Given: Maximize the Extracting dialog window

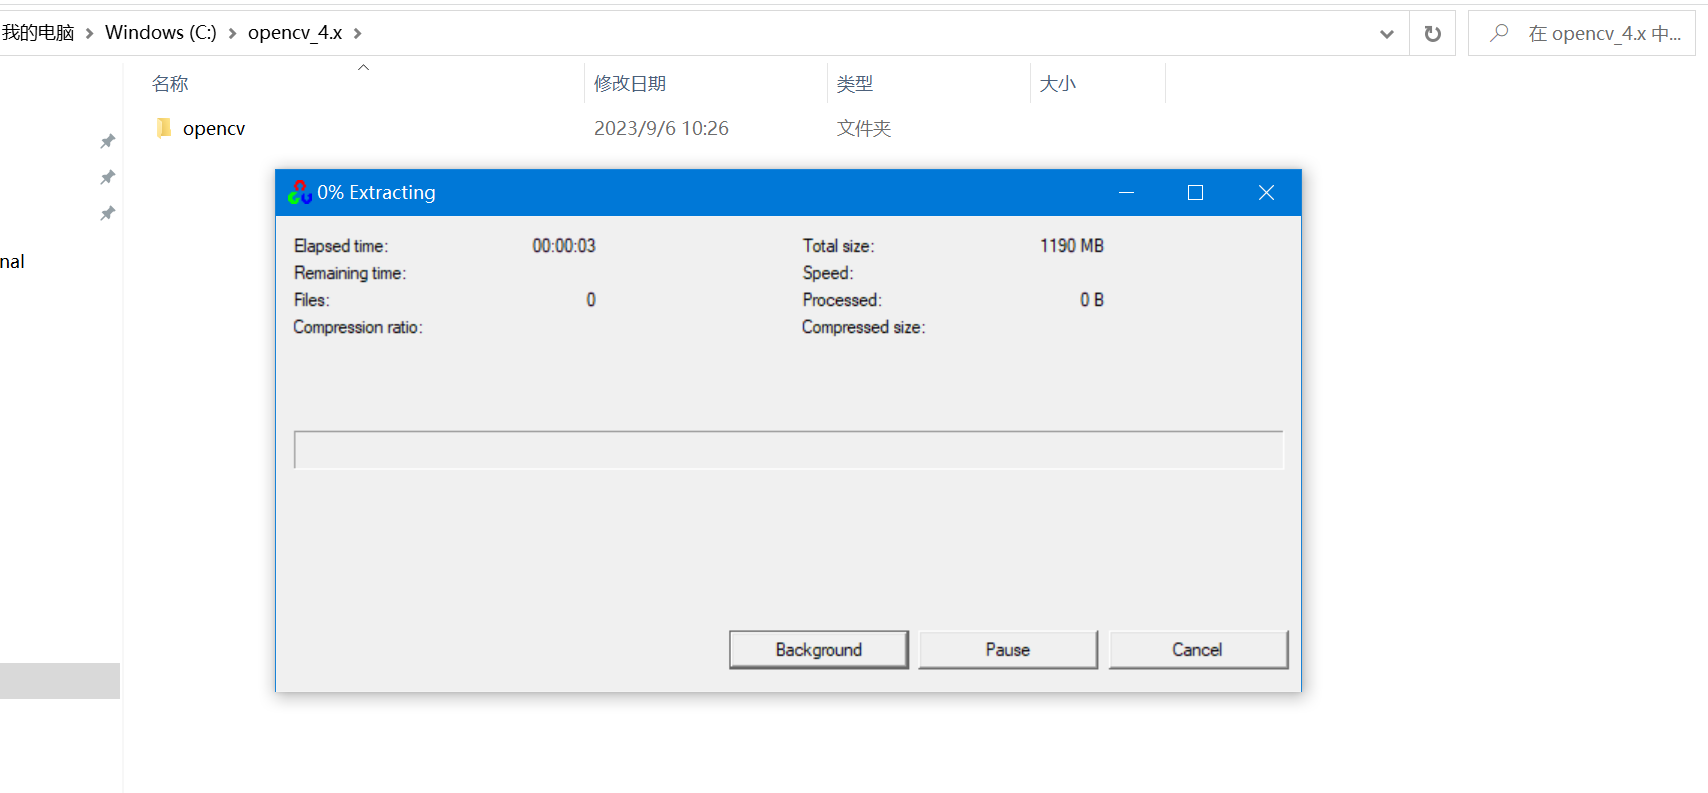Looking at the screenshot, I should [x=1195, y=192].
